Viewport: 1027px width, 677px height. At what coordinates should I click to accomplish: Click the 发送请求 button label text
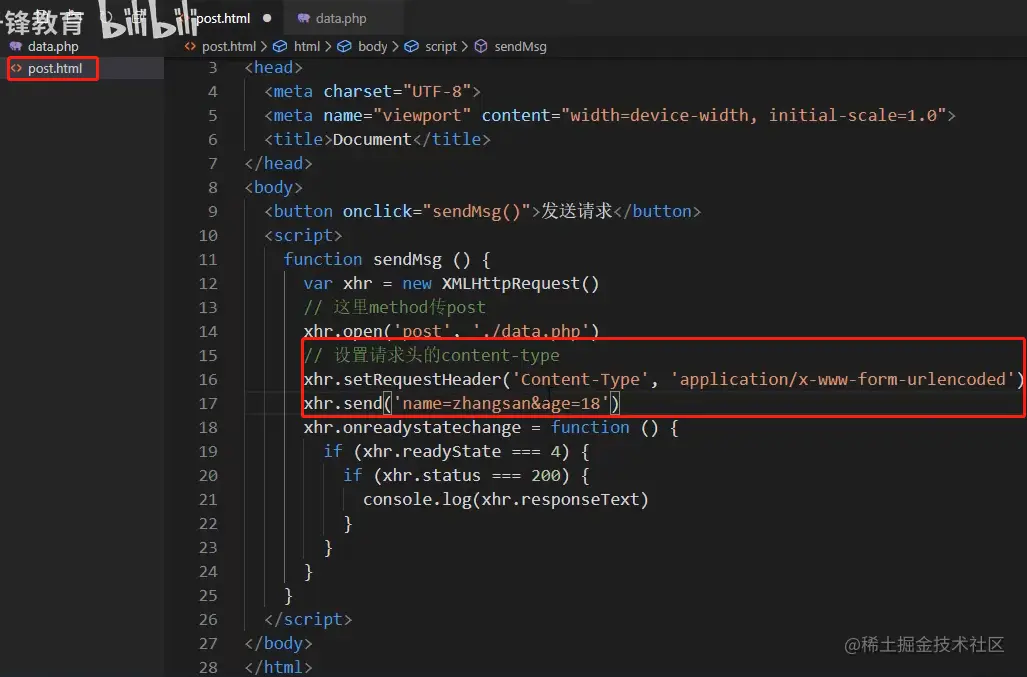tap(576, 211)
